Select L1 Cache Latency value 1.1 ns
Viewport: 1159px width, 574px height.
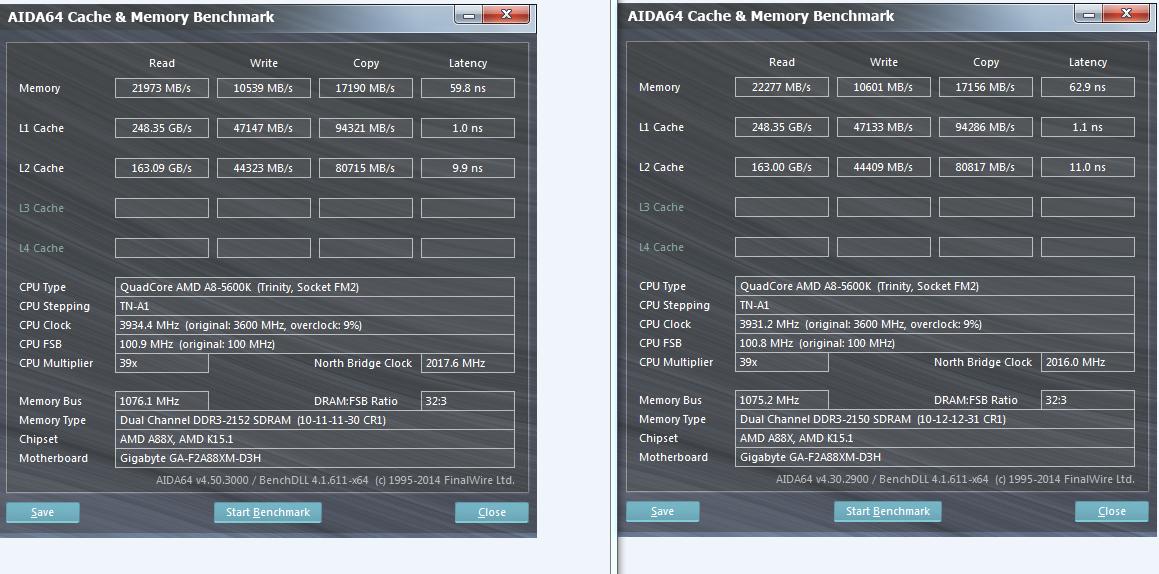pyautogui.click(x=1088, y=126)
